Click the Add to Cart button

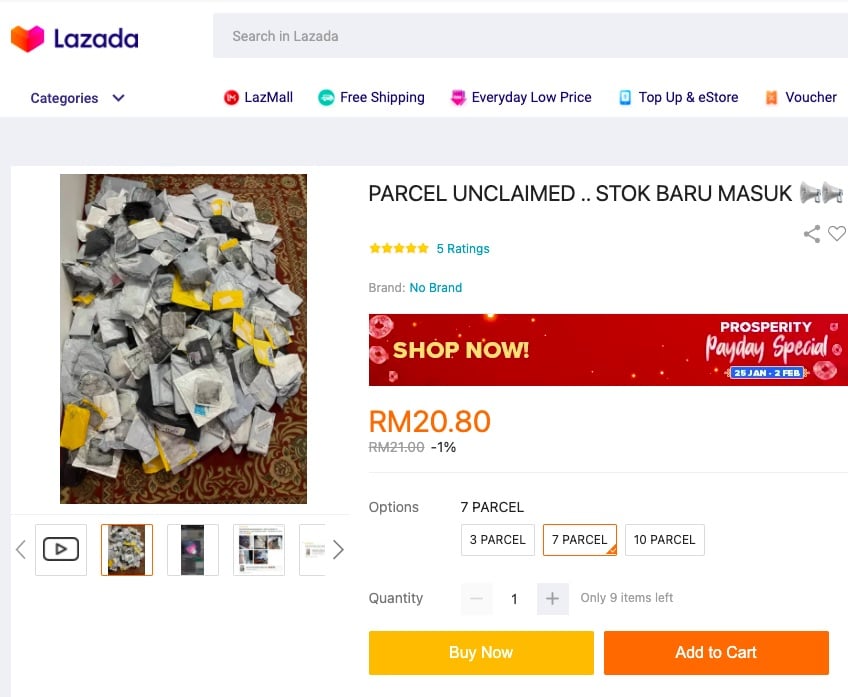[716, 653]
